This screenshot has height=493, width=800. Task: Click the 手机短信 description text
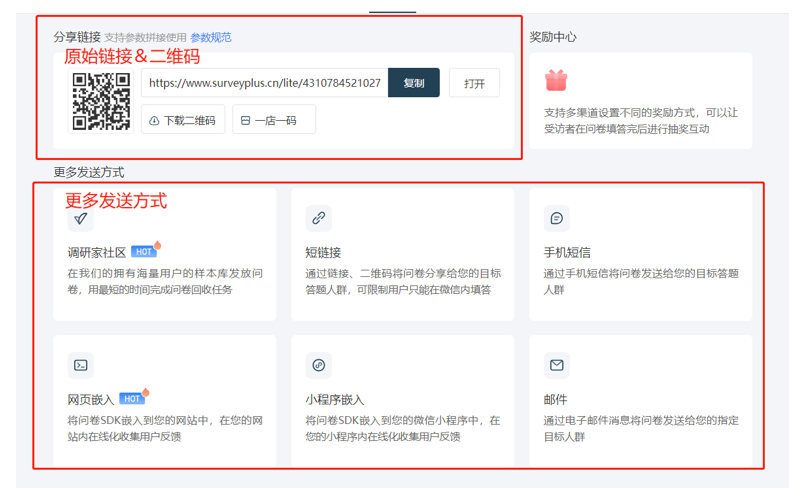[x=641, y=282]
